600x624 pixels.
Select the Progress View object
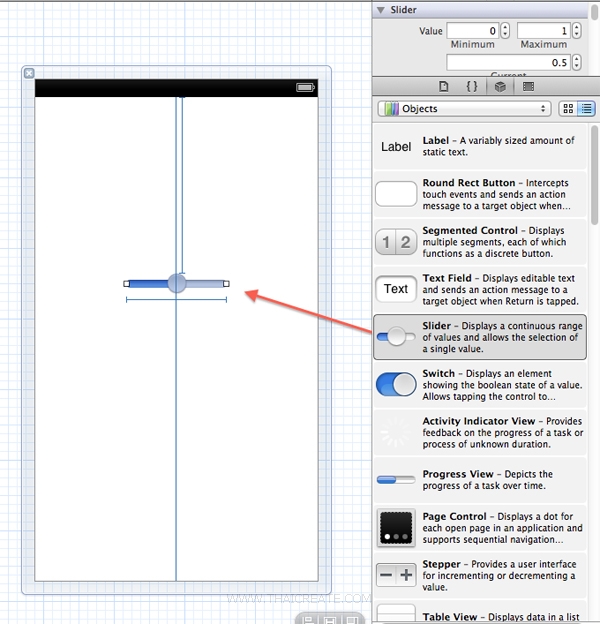(x=480, y=480)
